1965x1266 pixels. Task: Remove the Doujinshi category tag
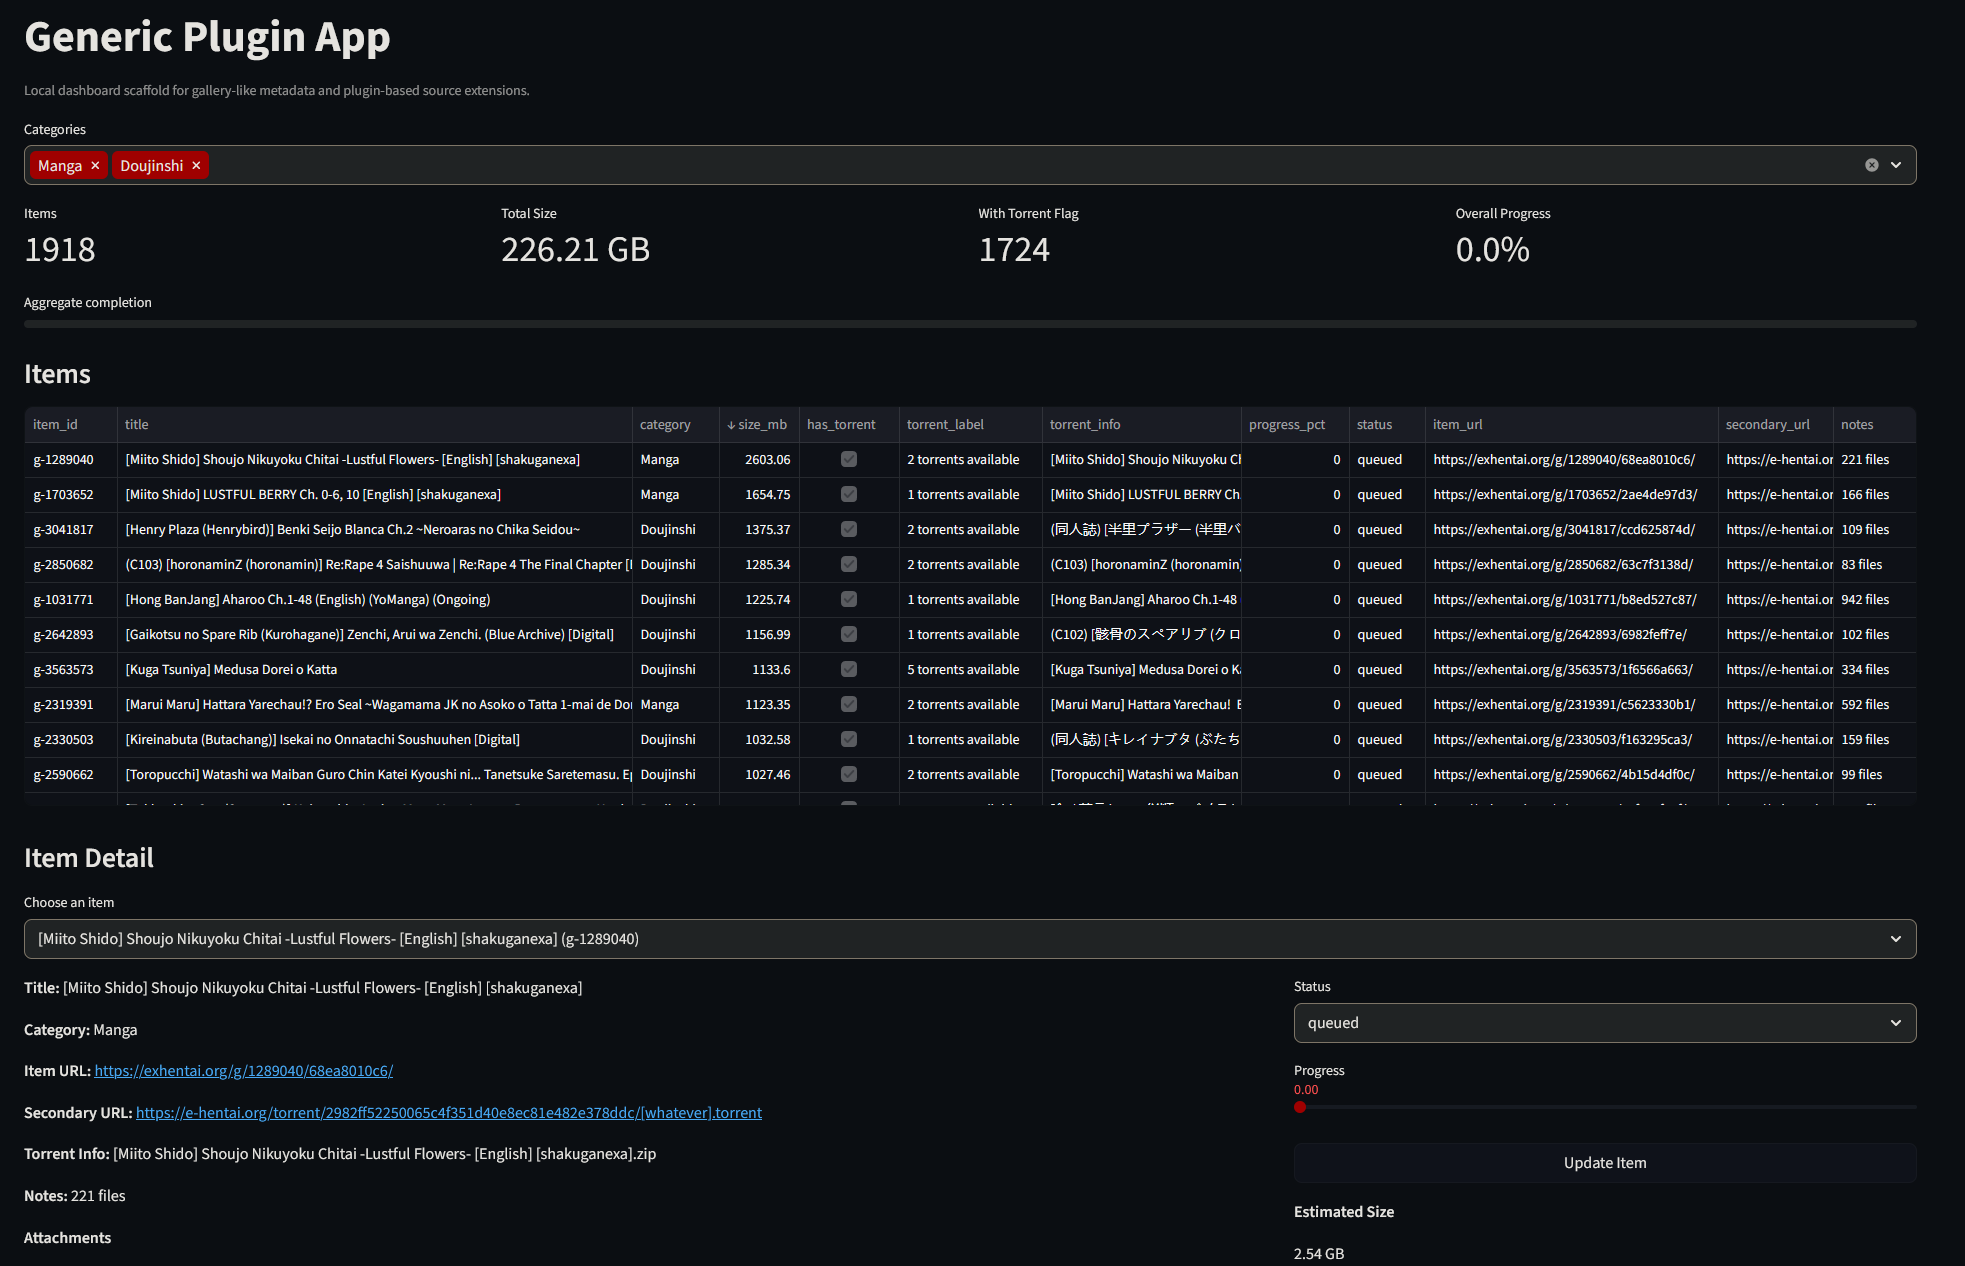(x=196, y=166)
